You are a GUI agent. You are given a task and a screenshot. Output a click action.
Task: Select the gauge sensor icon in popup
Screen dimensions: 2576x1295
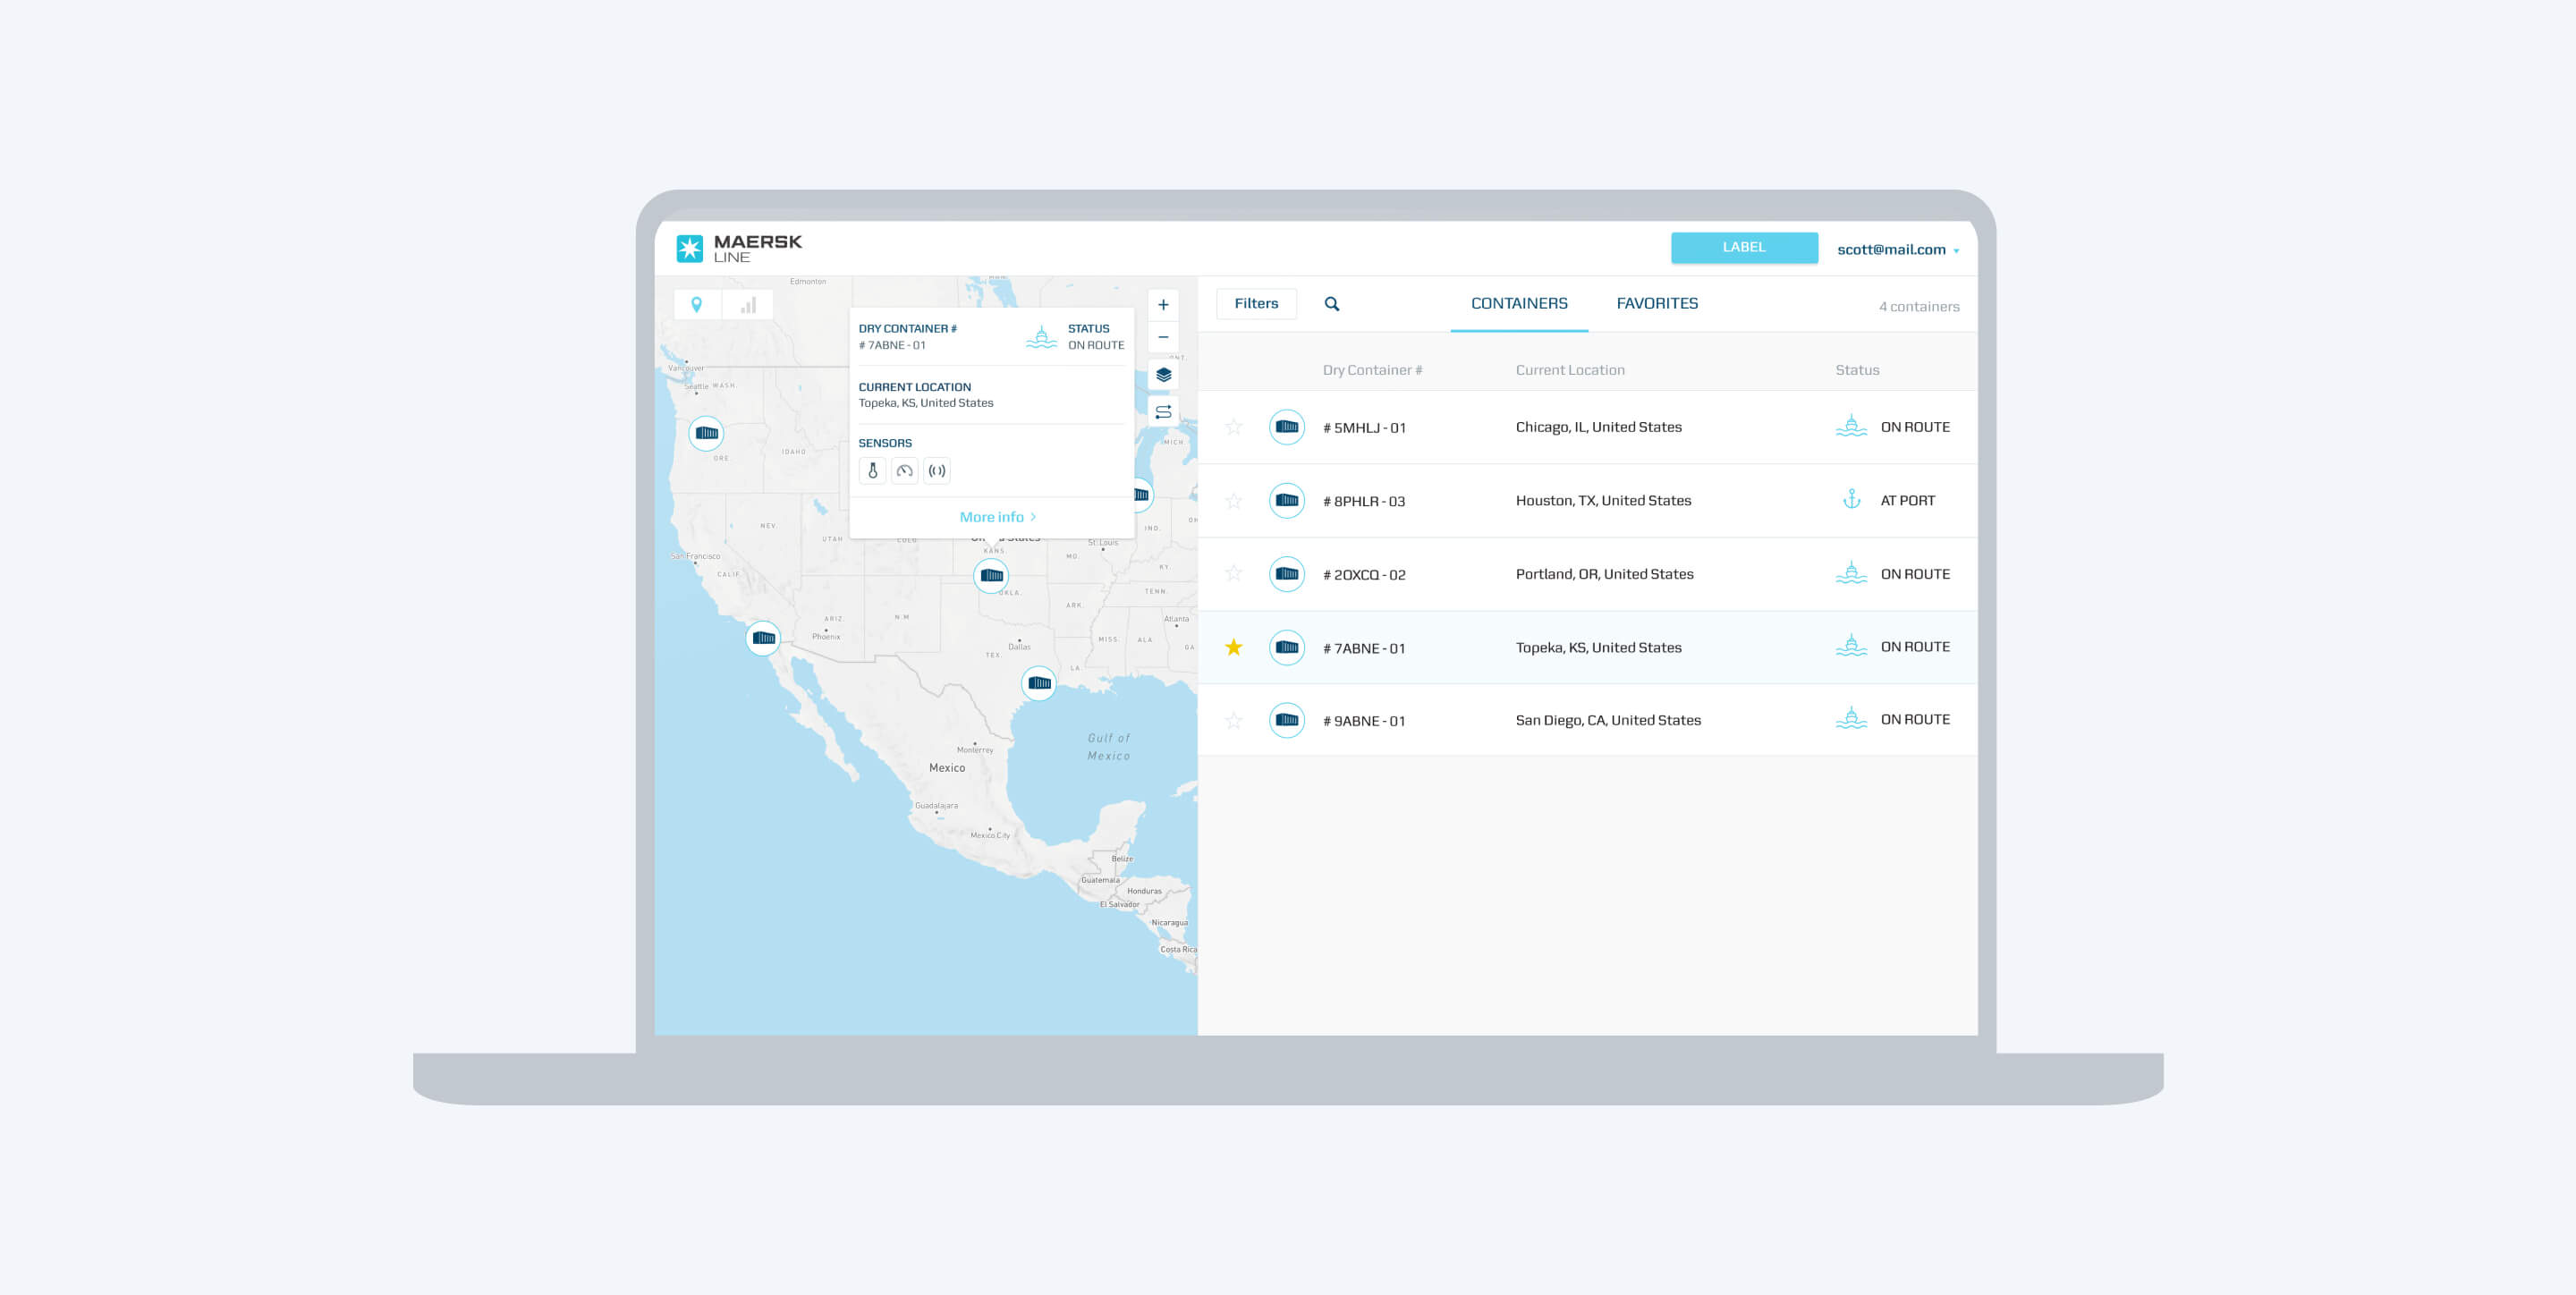(x=904, y=471)
